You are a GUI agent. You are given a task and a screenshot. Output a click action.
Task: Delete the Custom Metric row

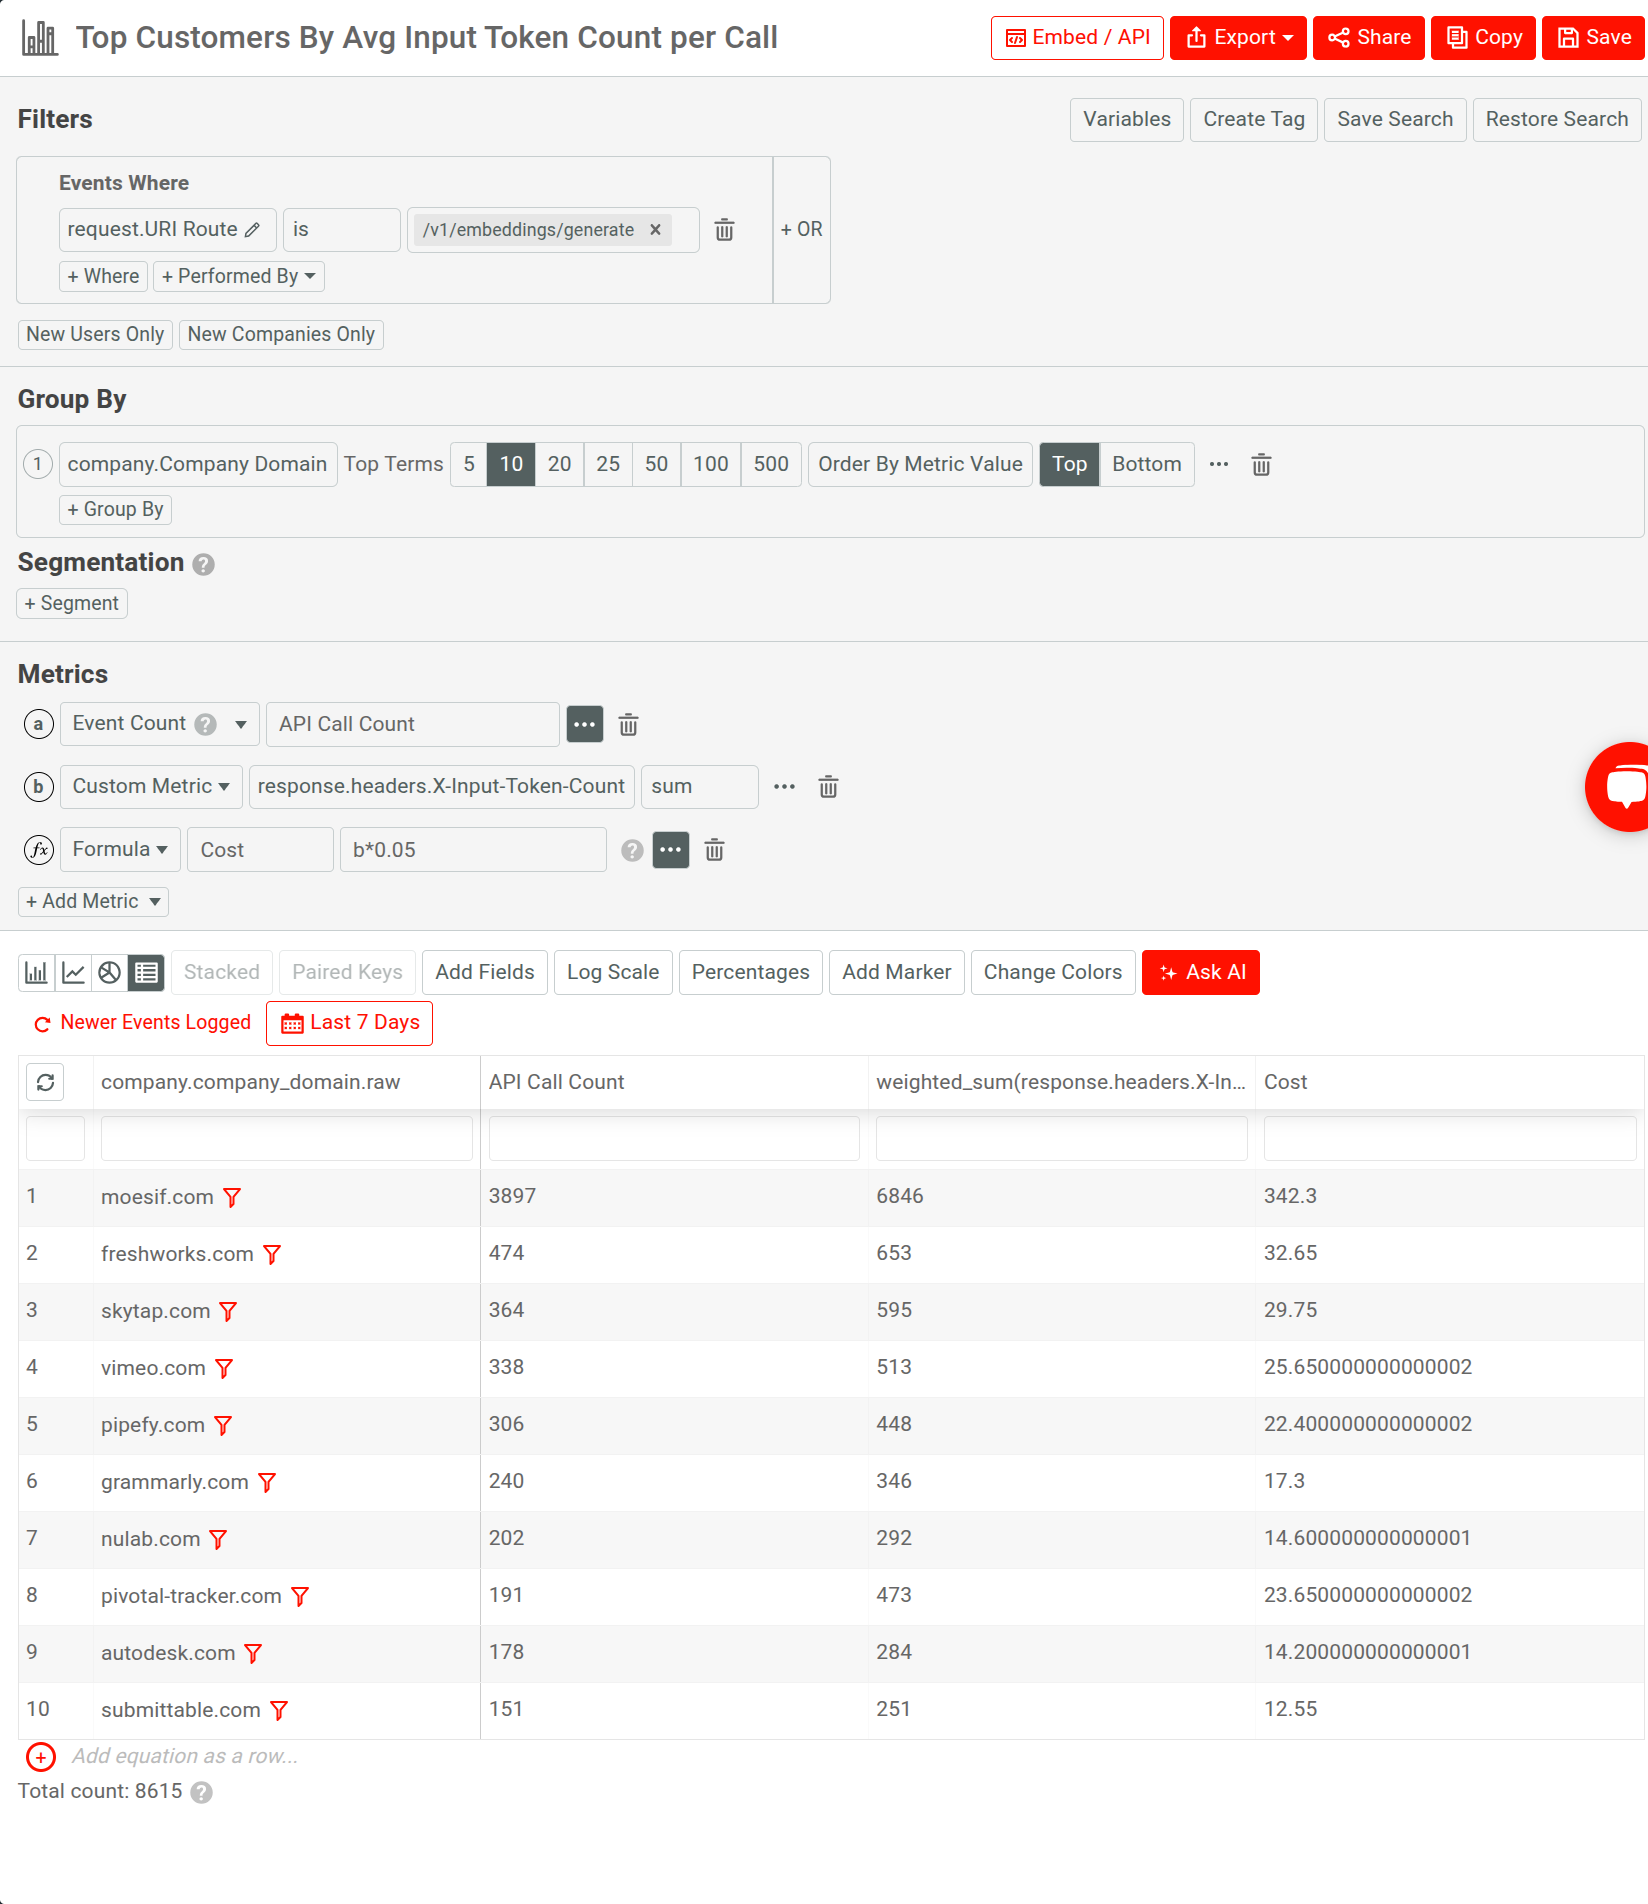tap(827, 786)
